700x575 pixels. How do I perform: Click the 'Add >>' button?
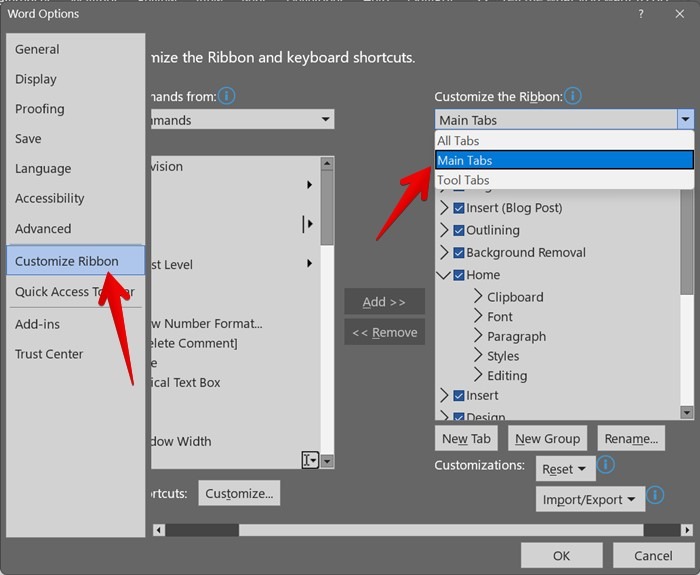pyautogui.click(x=384, y=301)
